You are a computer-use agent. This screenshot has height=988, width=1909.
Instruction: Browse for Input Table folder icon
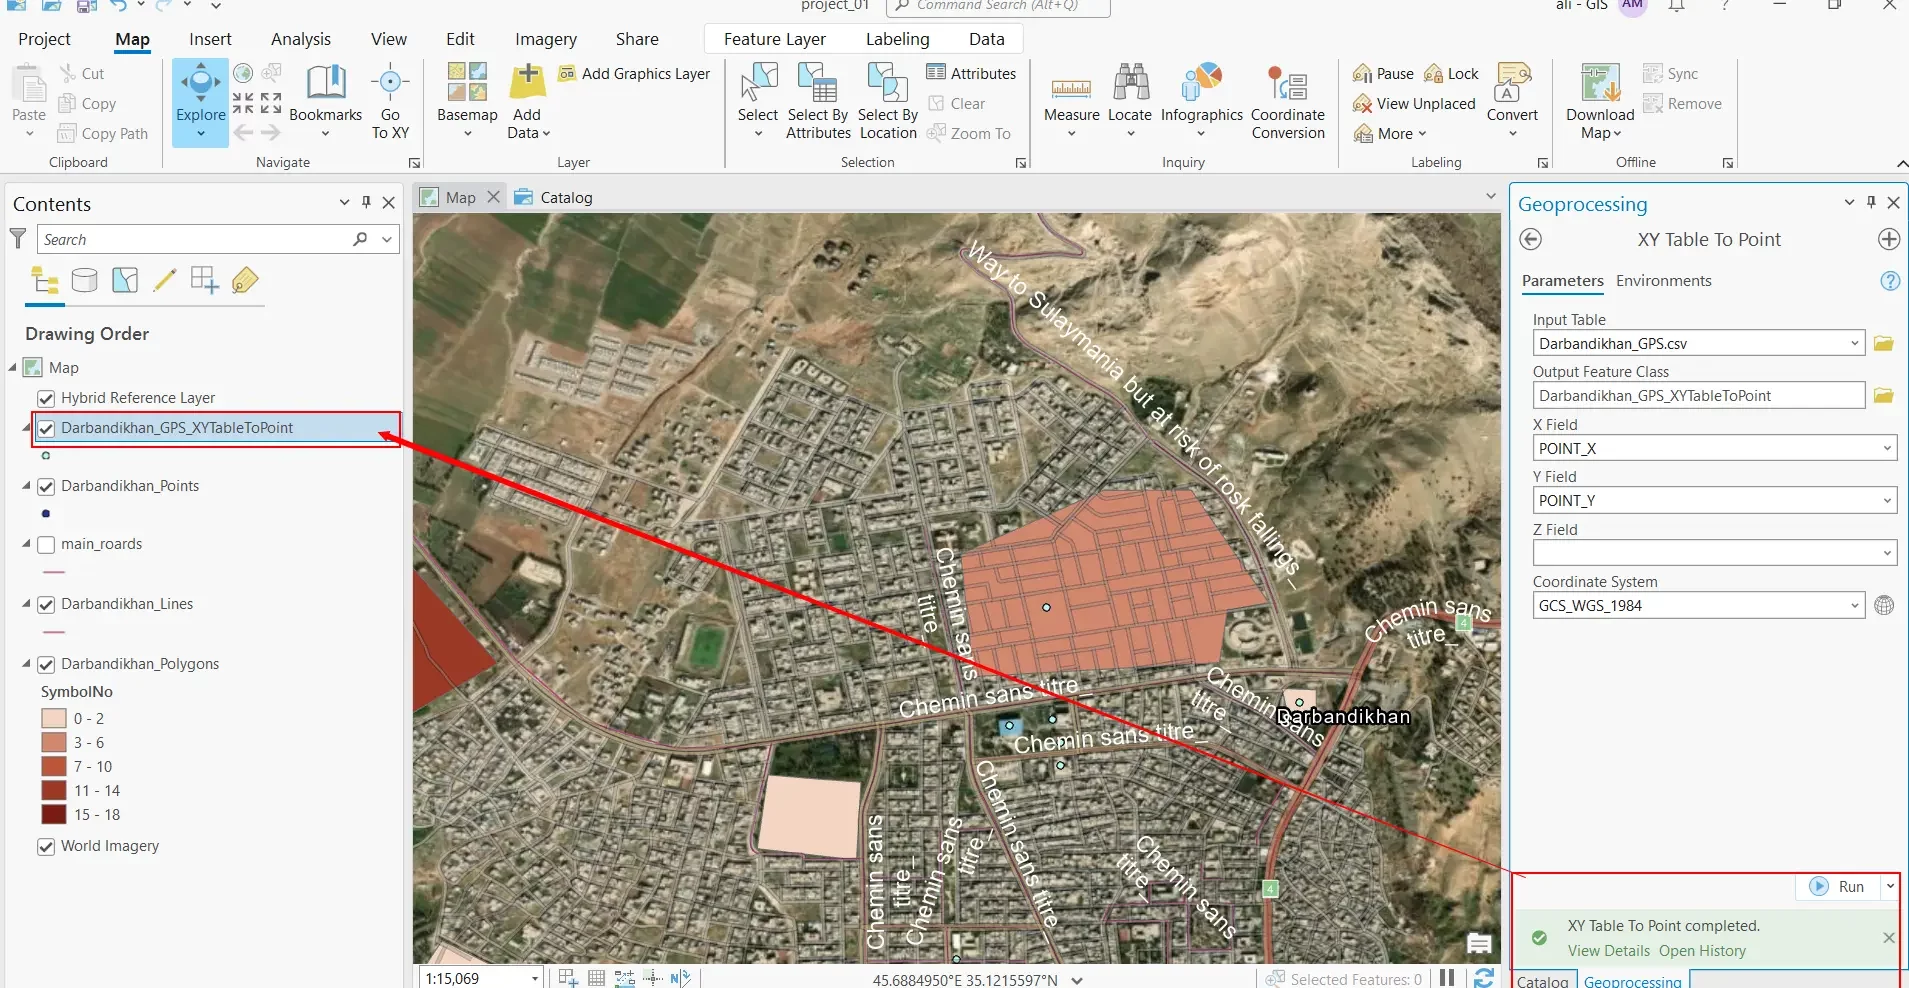[x=1884, y=344]
